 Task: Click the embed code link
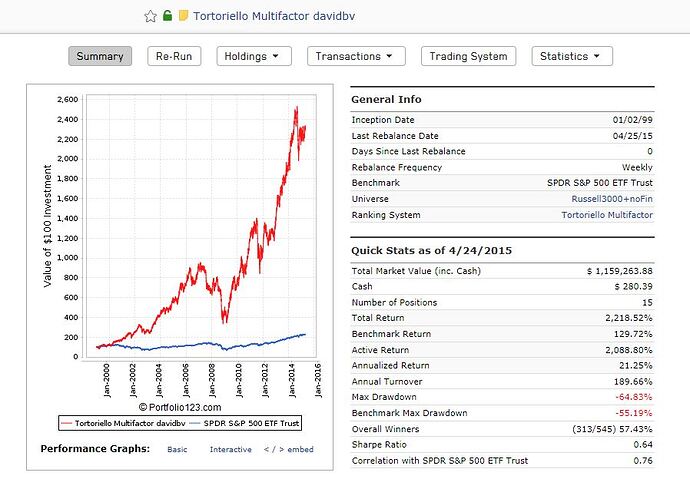289,450
